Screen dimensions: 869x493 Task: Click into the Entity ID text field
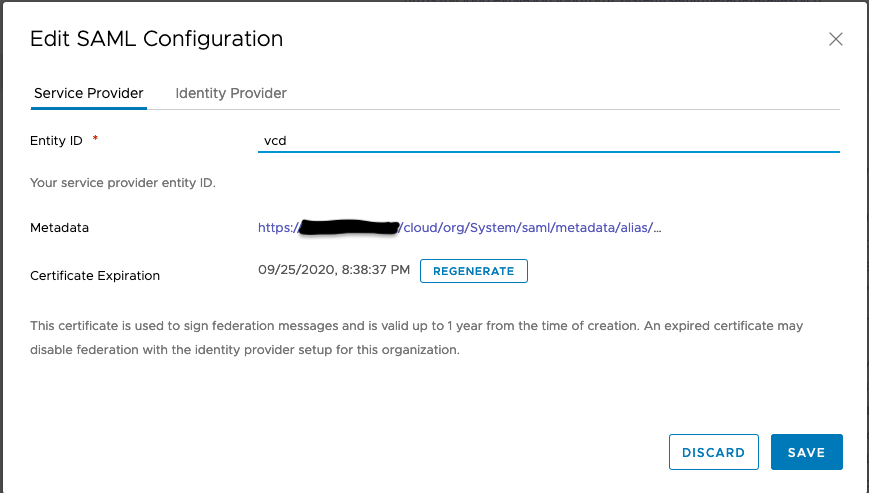click(548, 141)
